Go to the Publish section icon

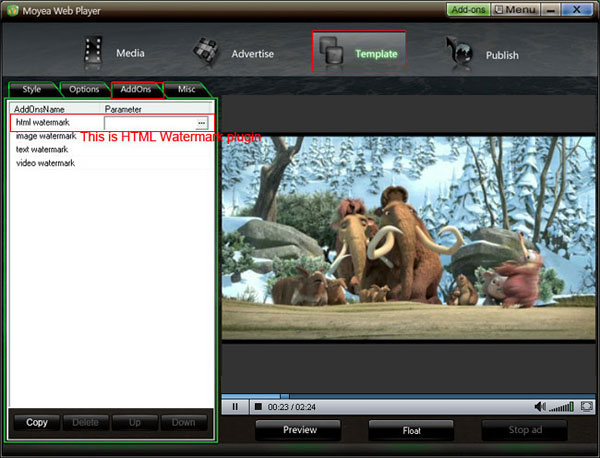point(460,53)
